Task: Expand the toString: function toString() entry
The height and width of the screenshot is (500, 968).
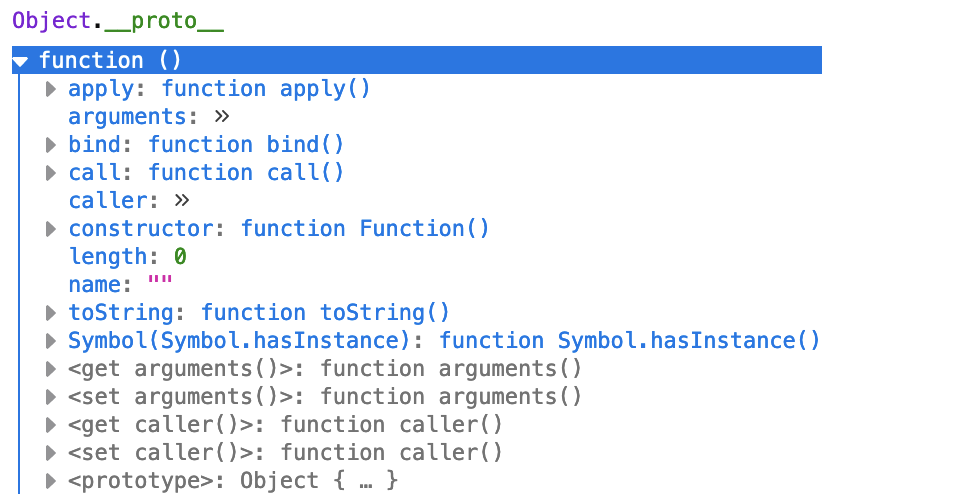Action: point(51,313)
